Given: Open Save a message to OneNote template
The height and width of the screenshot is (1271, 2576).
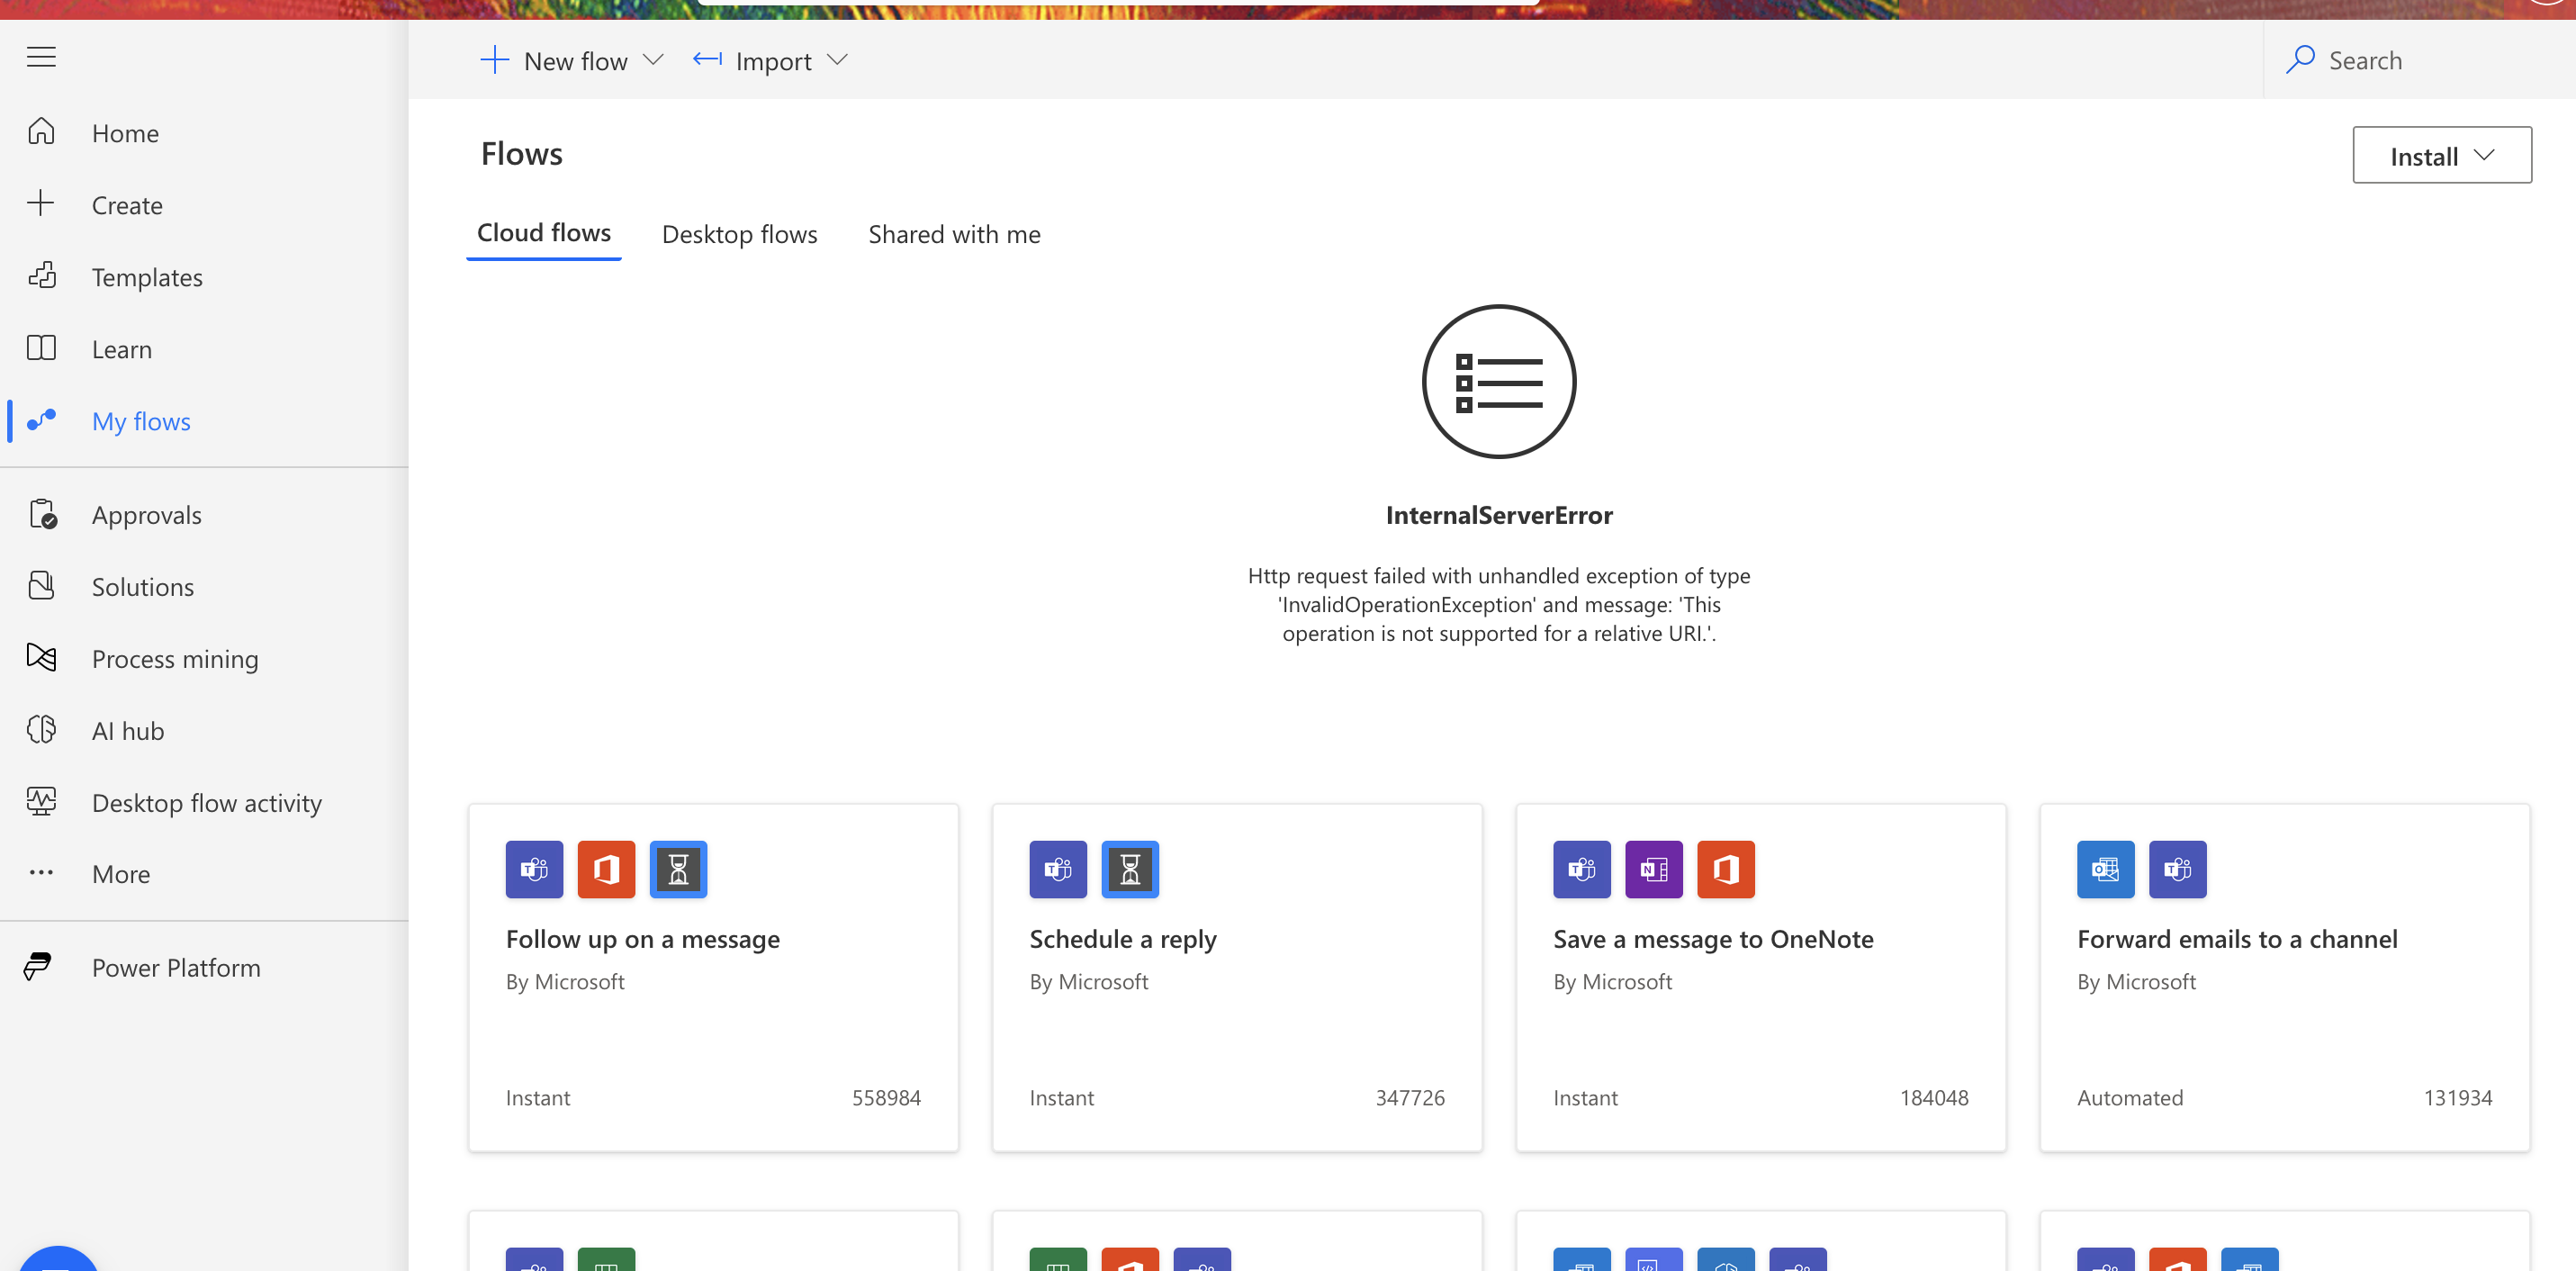Looking at the screenshot, I should [1761, 977].
